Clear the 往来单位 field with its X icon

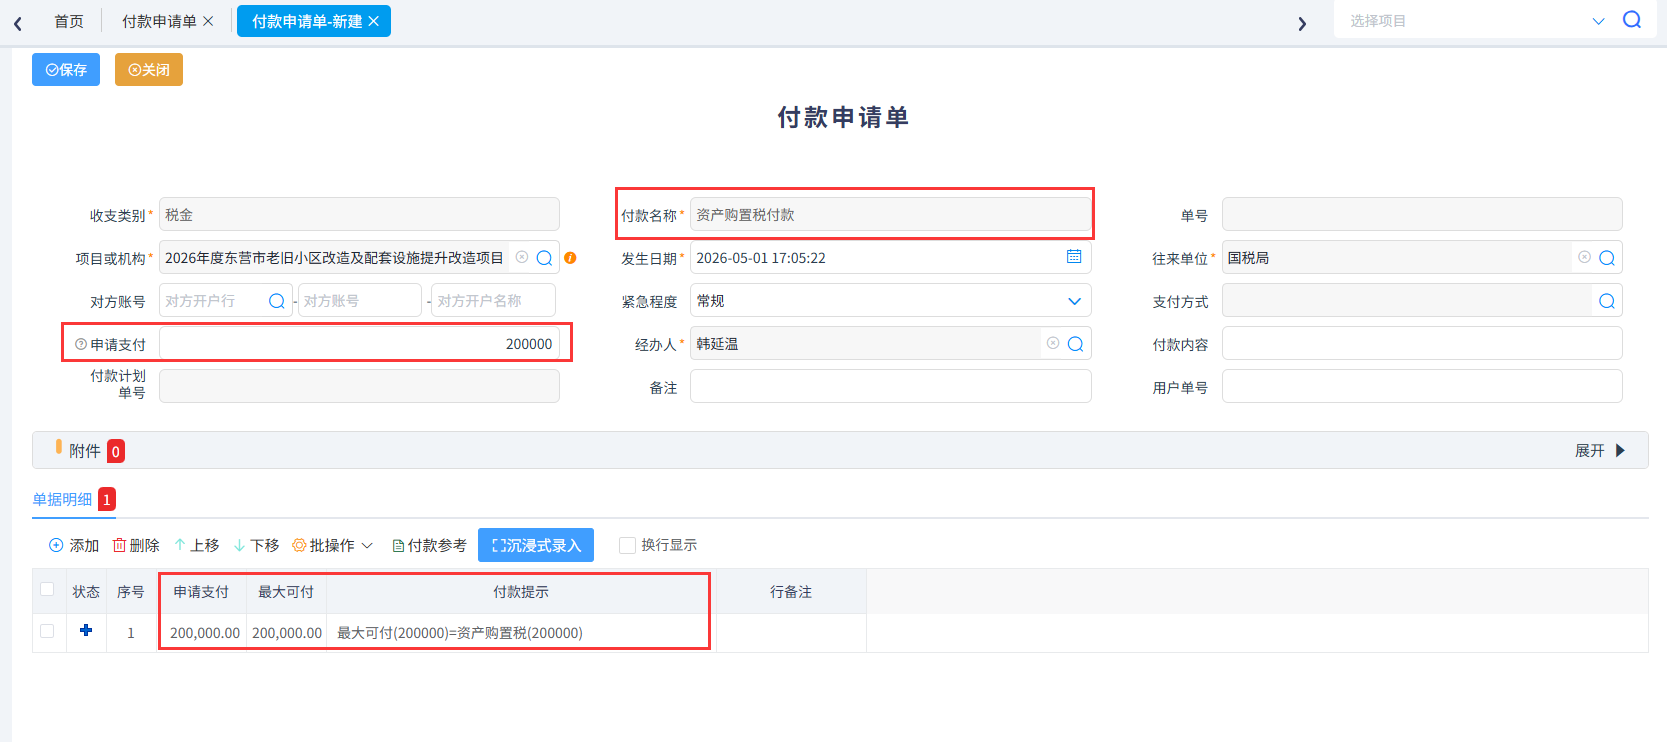pos(1584,257)
